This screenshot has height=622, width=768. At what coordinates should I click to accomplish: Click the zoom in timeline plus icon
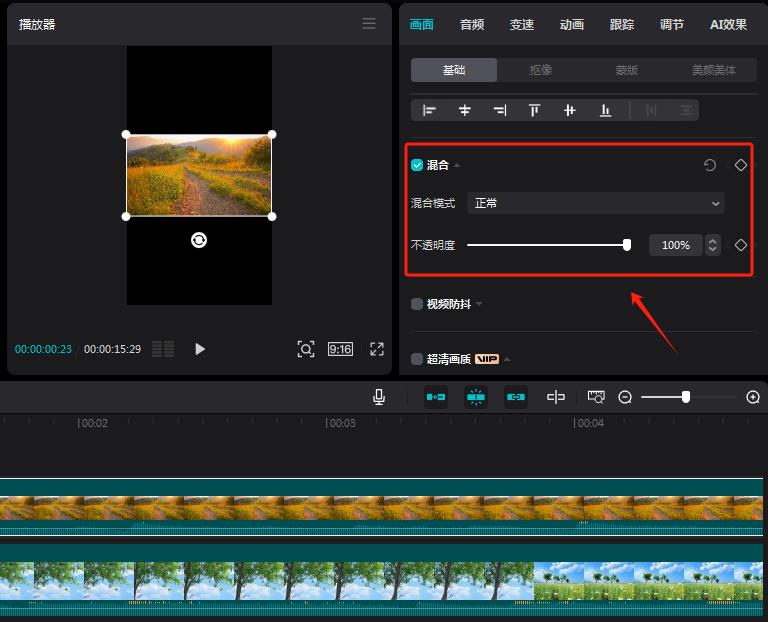[x=753, y=397]
